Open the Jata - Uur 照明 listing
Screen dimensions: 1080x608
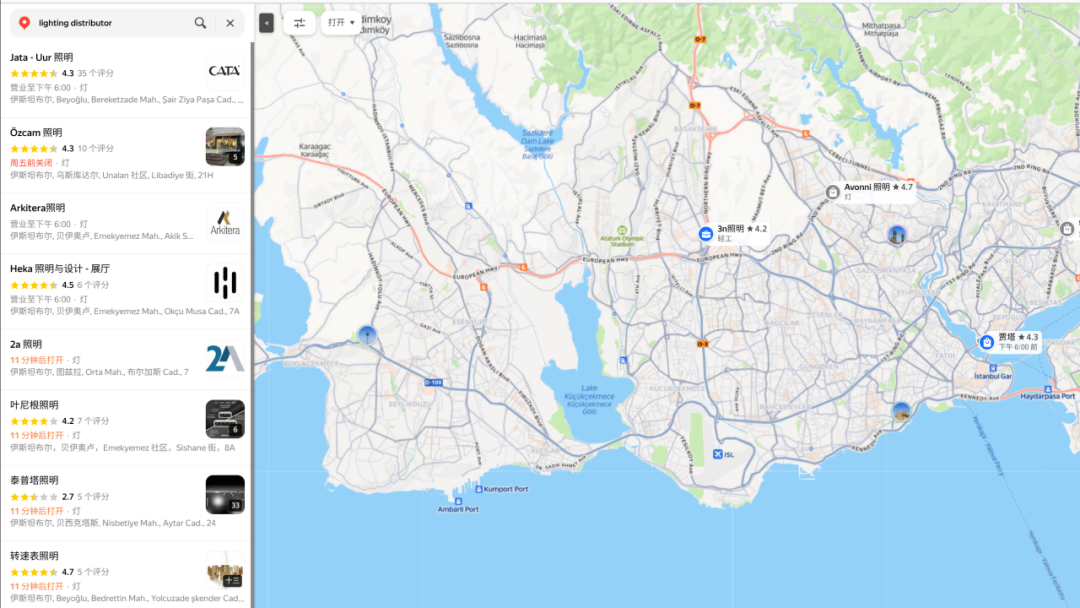point(42,58)
